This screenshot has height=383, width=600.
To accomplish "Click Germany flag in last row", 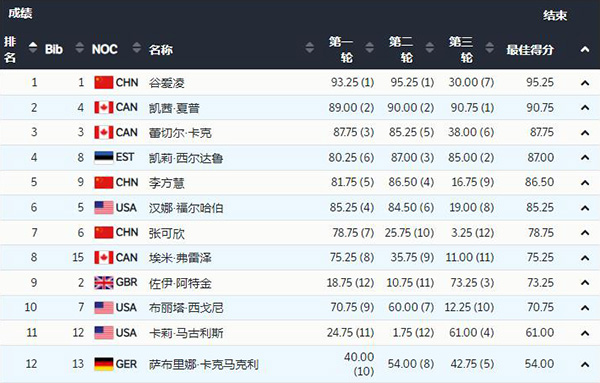I will [104, 364].
